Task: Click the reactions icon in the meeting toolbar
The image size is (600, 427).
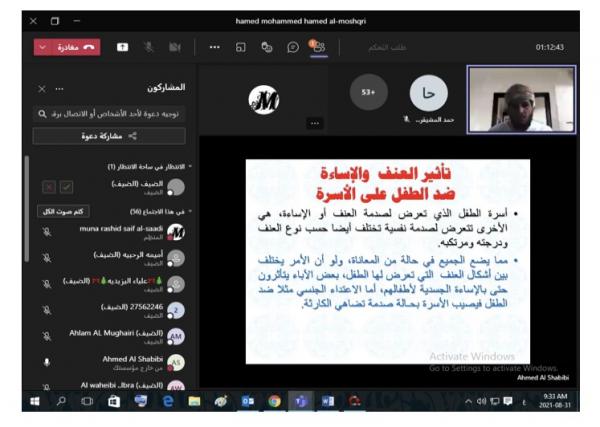Action: coord(267,47)
